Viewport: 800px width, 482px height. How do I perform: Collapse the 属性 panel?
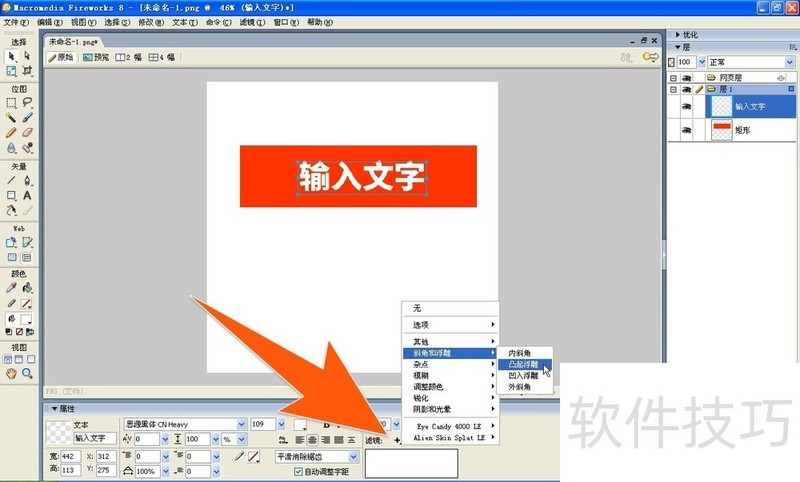coord(55,409)
